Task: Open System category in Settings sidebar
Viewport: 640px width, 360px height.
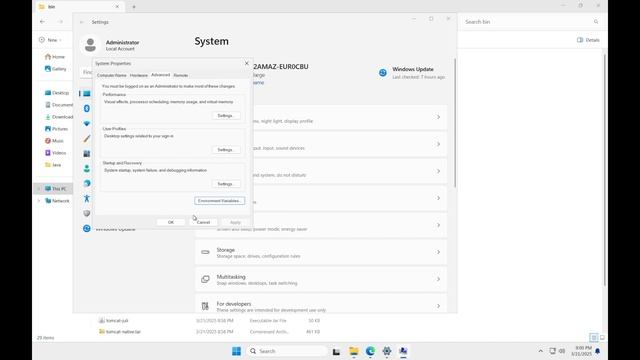Action: tap(87, 93)
